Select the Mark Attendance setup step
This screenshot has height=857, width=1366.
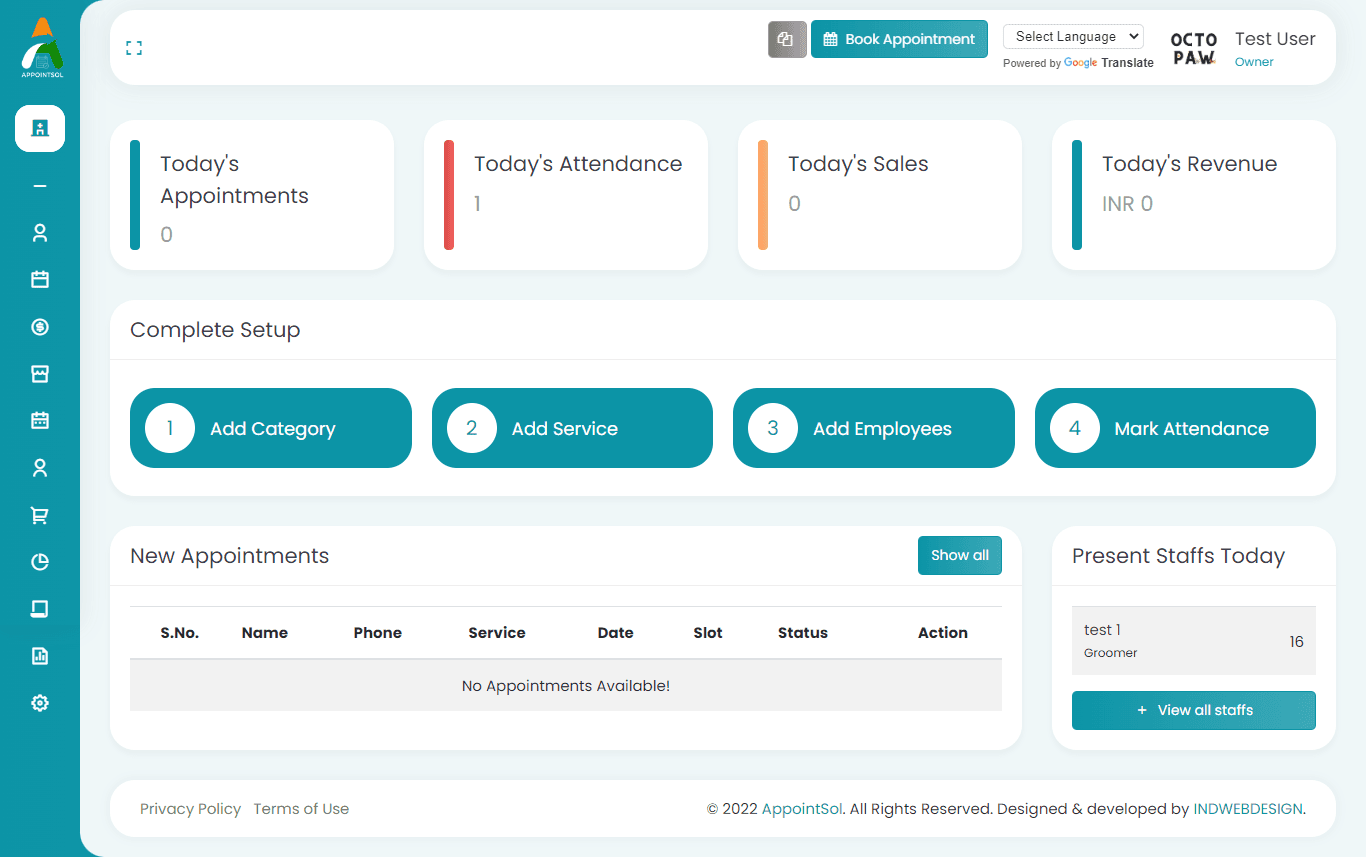click(x=1174, y=428)
